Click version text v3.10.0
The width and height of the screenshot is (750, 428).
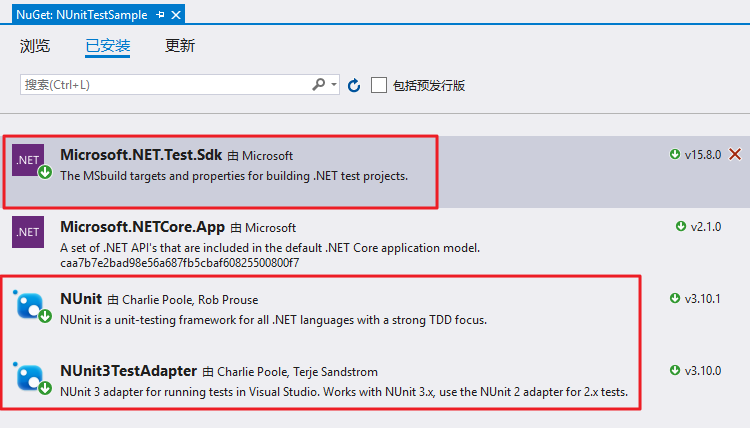pyautogui.click(x=703, y=371)
